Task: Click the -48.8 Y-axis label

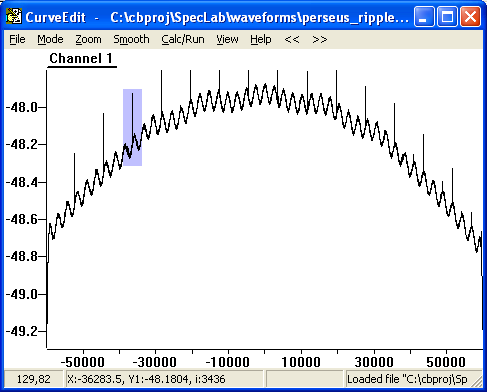Action: click(x=22, y=256)
